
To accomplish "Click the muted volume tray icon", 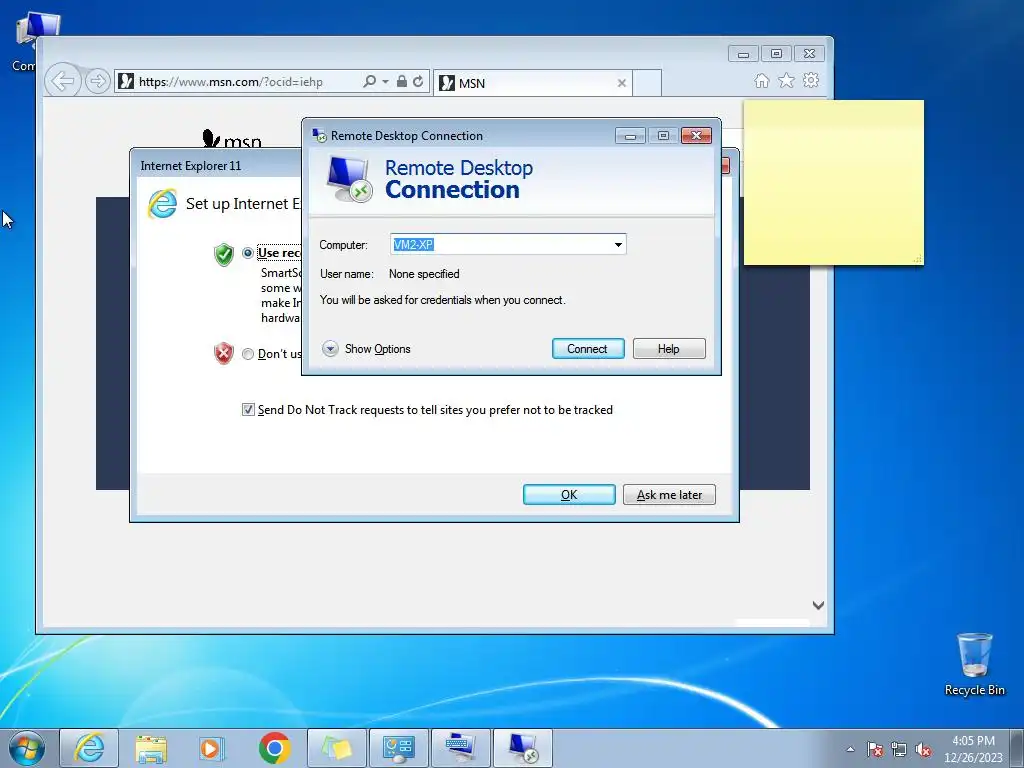I will point(923,749).
